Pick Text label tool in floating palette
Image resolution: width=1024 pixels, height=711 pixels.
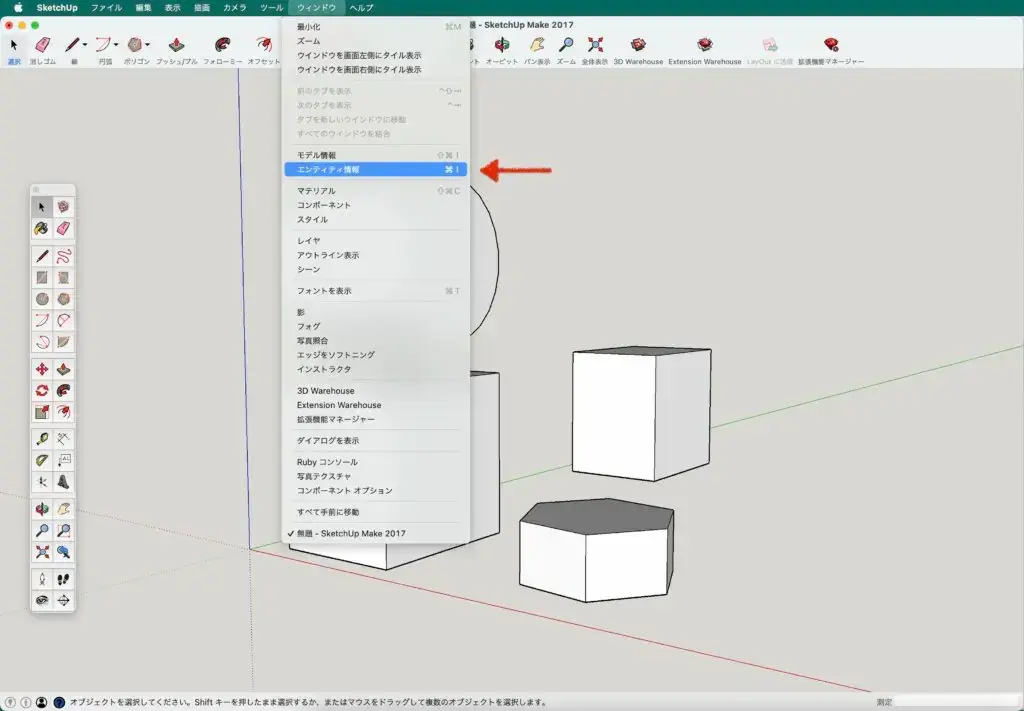[63, 460]
